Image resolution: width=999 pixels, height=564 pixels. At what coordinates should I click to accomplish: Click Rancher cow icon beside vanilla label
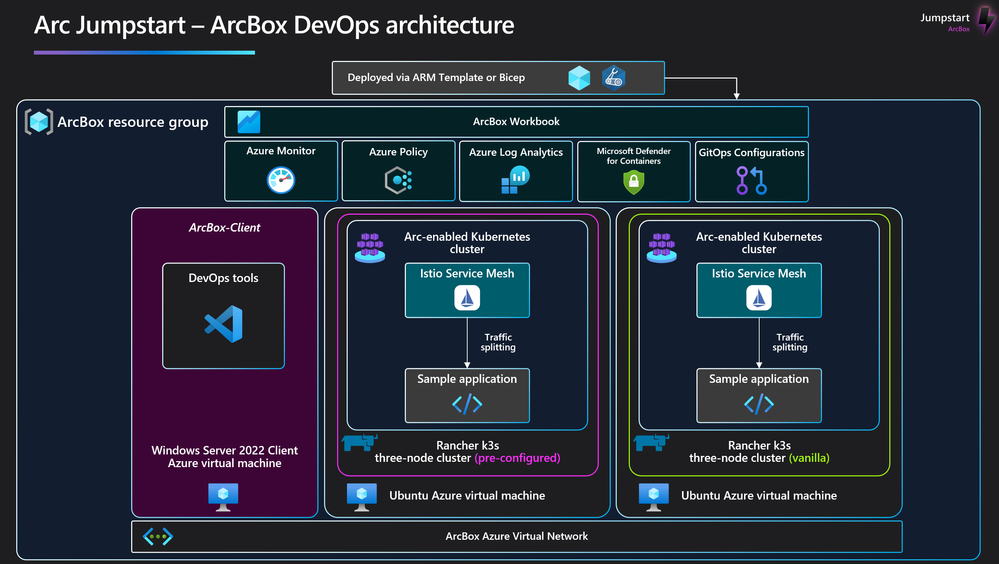point(652,442)
